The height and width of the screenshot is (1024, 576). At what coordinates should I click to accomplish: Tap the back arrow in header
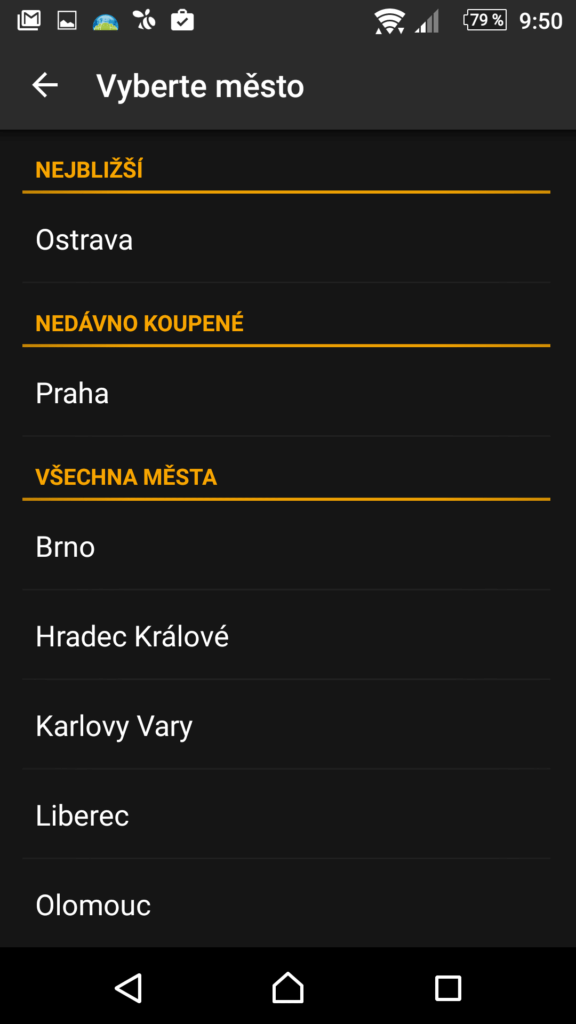(x=45, y=86)
